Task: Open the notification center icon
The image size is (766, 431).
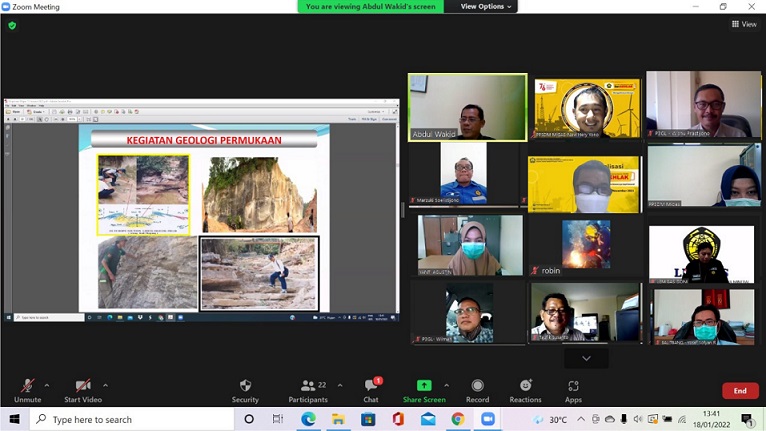Action: (747, 419)
